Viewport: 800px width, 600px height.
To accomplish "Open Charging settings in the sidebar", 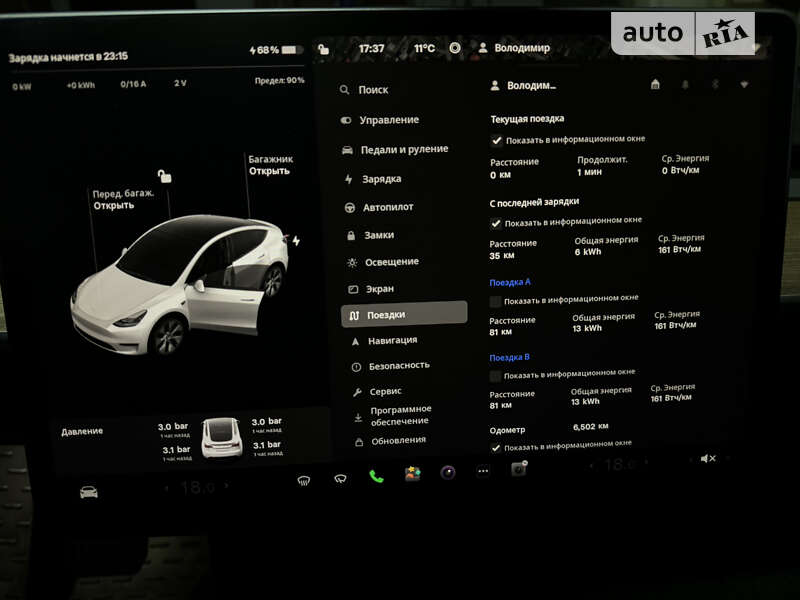I will 383,178.
